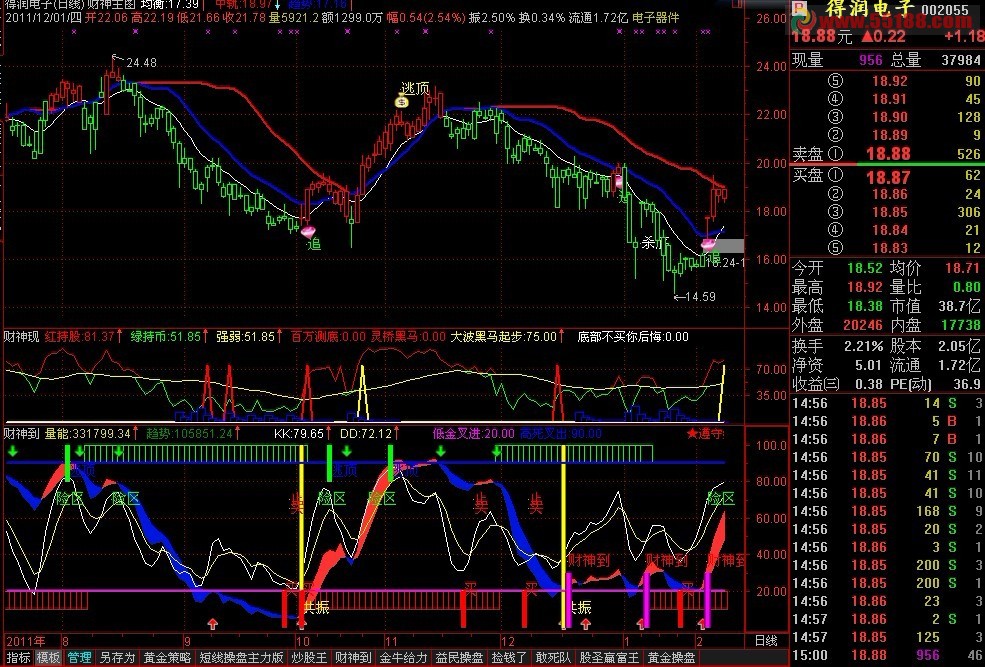The width and height of the screenshot is (985, 667).
Task: Click the red triangle beside 0.22 change
Action: pos(867,37)
